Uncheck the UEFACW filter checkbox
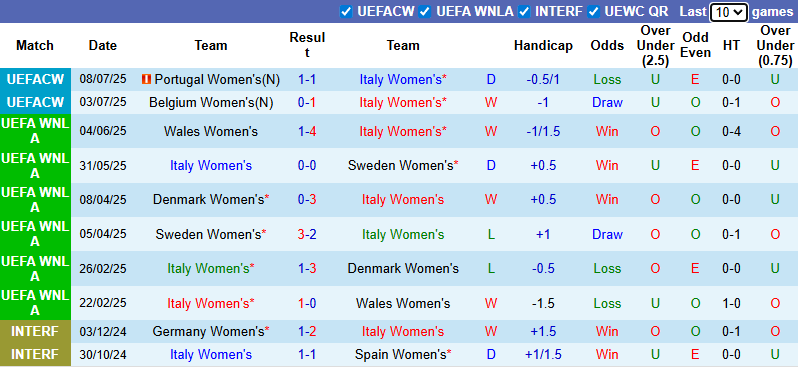 coord(347,12)
